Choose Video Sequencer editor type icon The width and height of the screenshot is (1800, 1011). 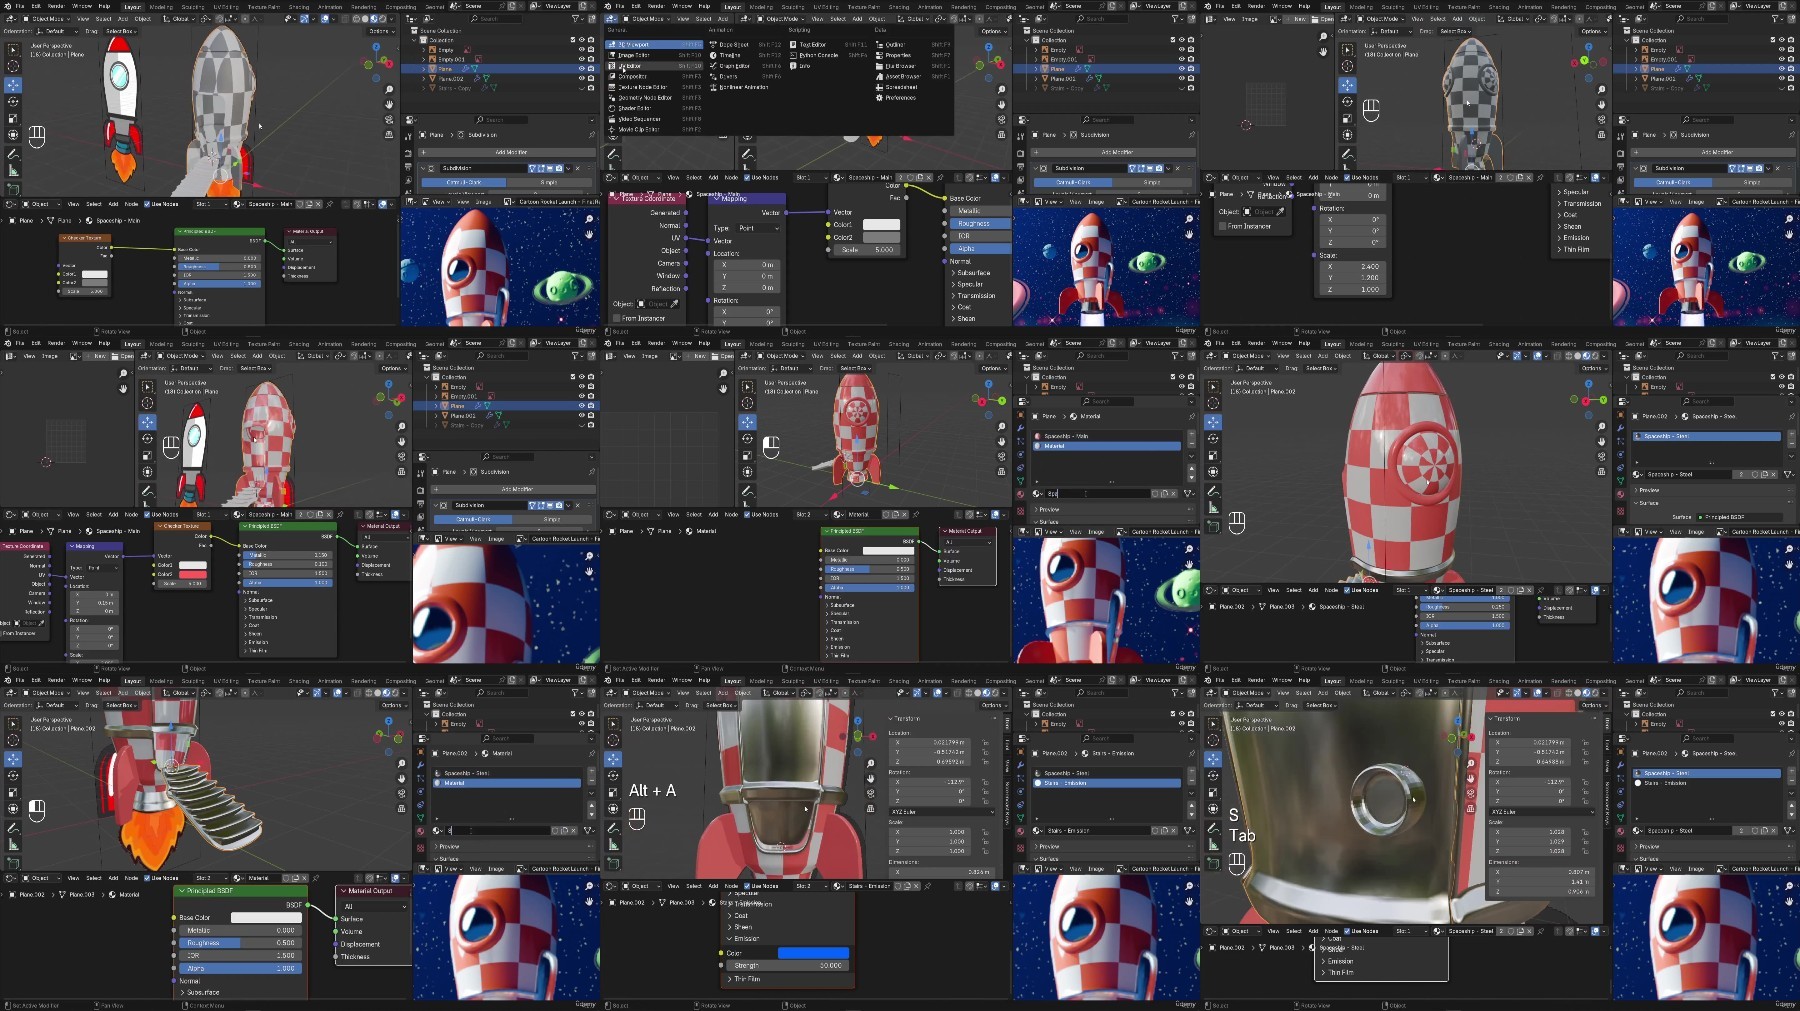(x=613, y=119)
